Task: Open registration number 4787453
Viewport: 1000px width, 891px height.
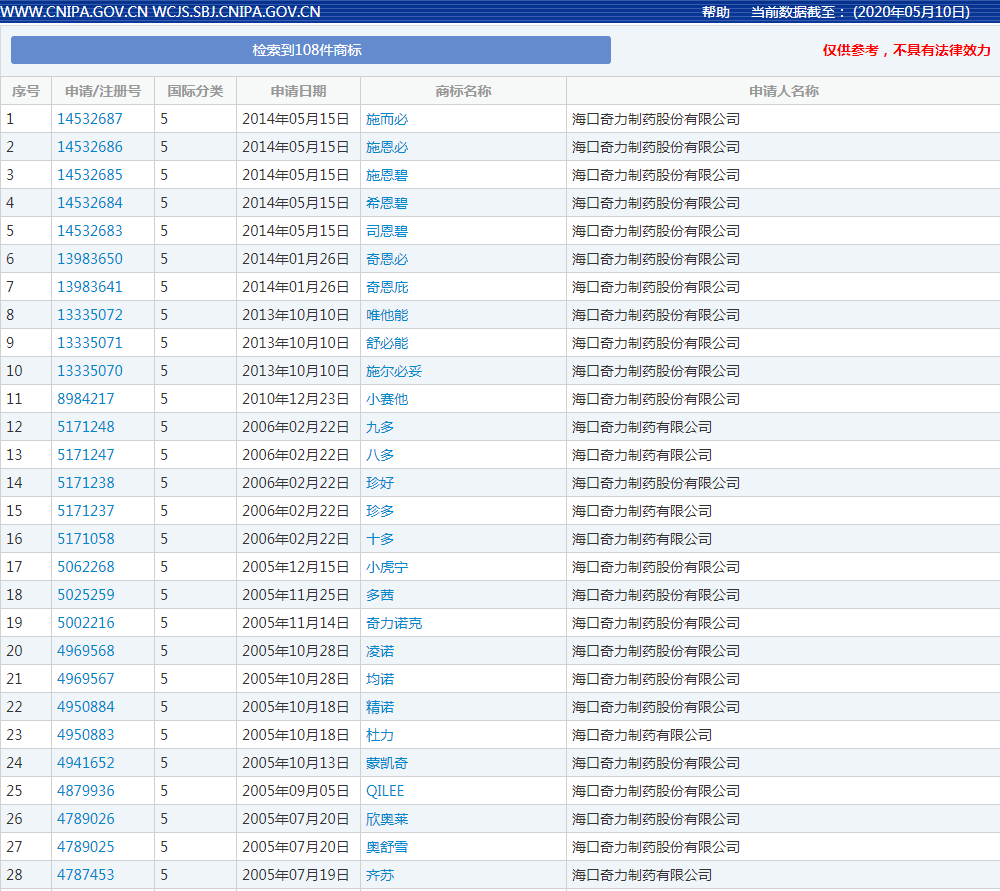Action: pyautogui.click(x=86, y=875)
